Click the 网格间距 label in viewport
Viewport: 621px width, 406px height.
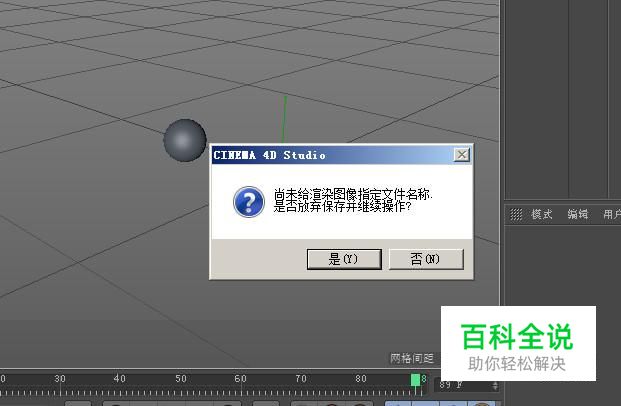click(412, 358)
